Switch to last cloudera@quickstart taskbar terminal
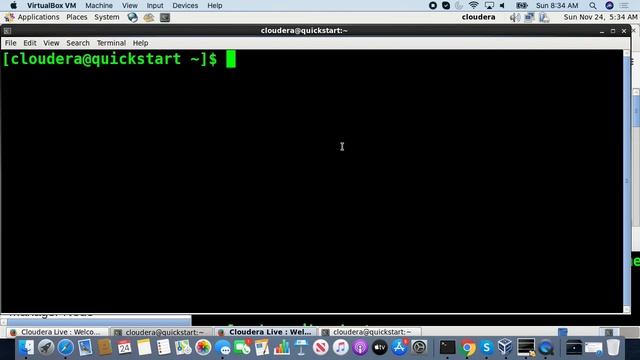Screen dimensions: 640x360 point(369,332)
